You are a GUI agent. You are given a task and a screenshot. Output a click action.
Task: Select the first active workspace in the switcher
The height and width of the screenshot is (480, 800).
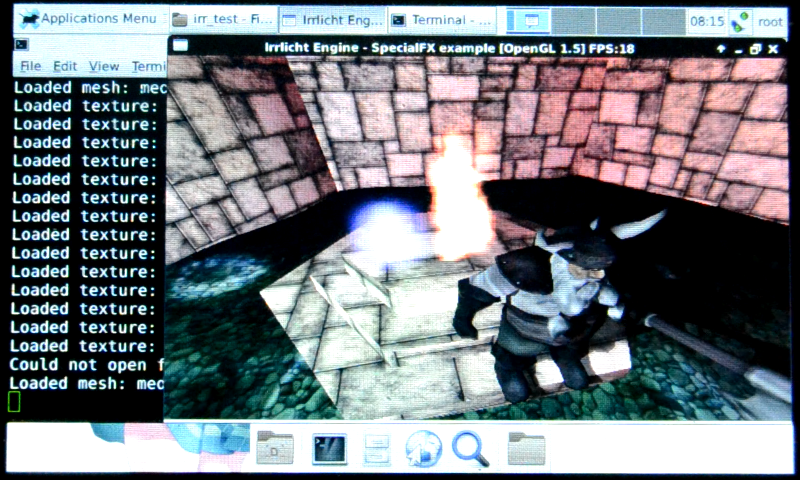coord(529,21)
